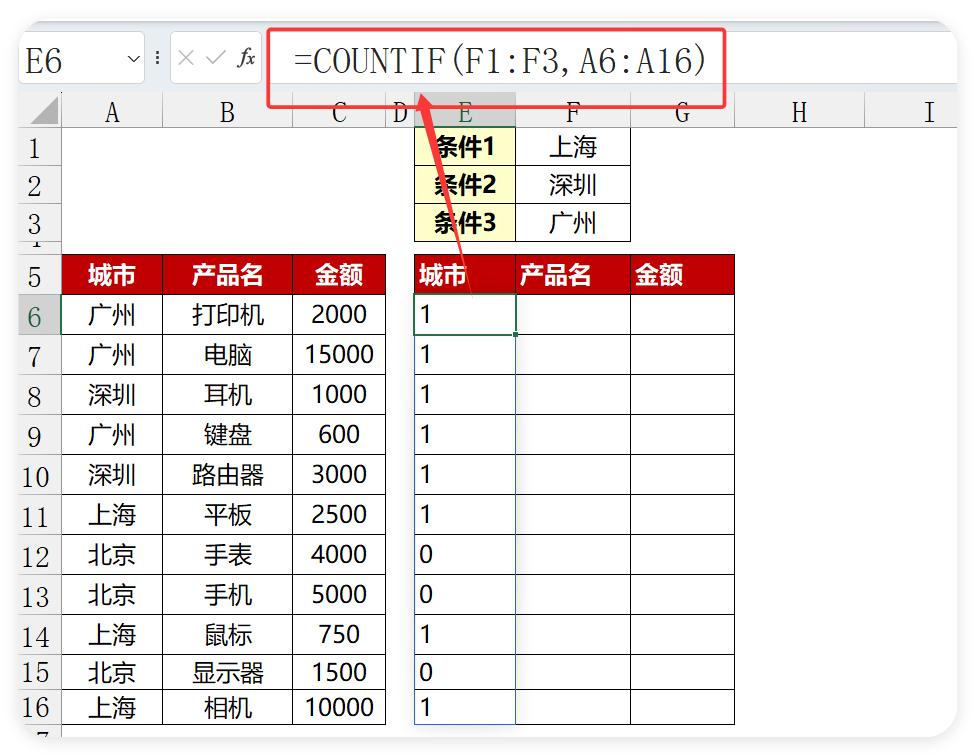Select the 深圳 cell in row 8
This screenshot has height=755, width=975.
[112, 394]
